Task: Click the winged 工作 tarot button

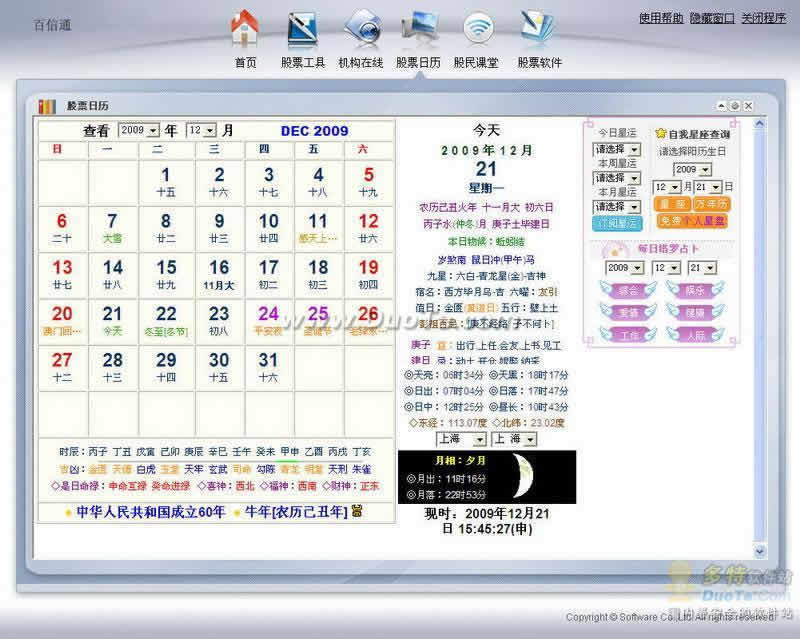Action: point(628,335)
